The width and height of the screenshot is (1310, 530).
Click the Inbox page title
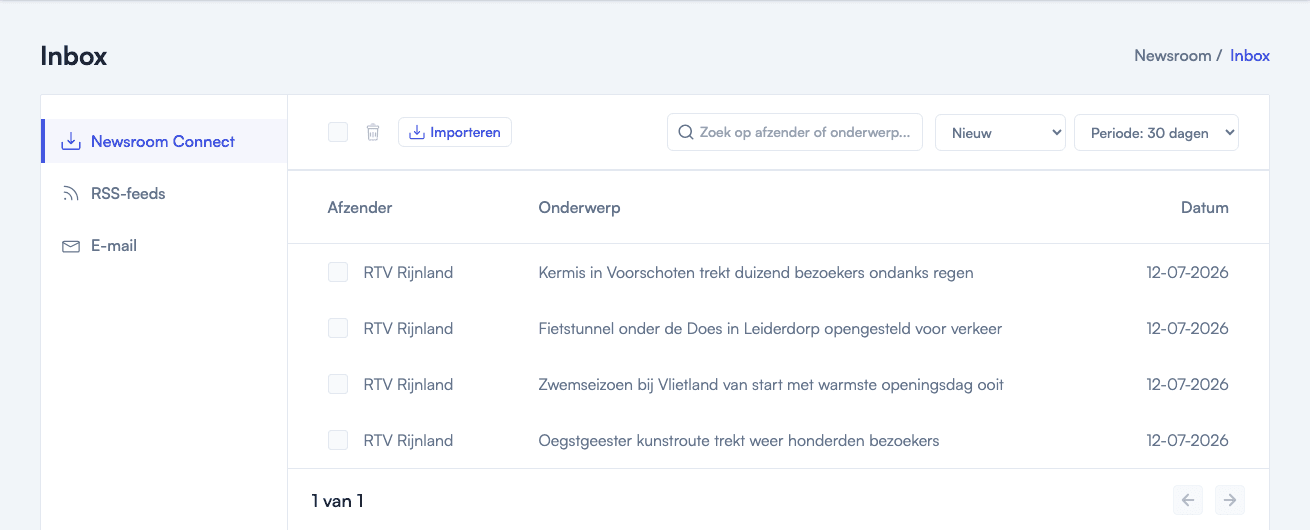(x=74, y=56)
